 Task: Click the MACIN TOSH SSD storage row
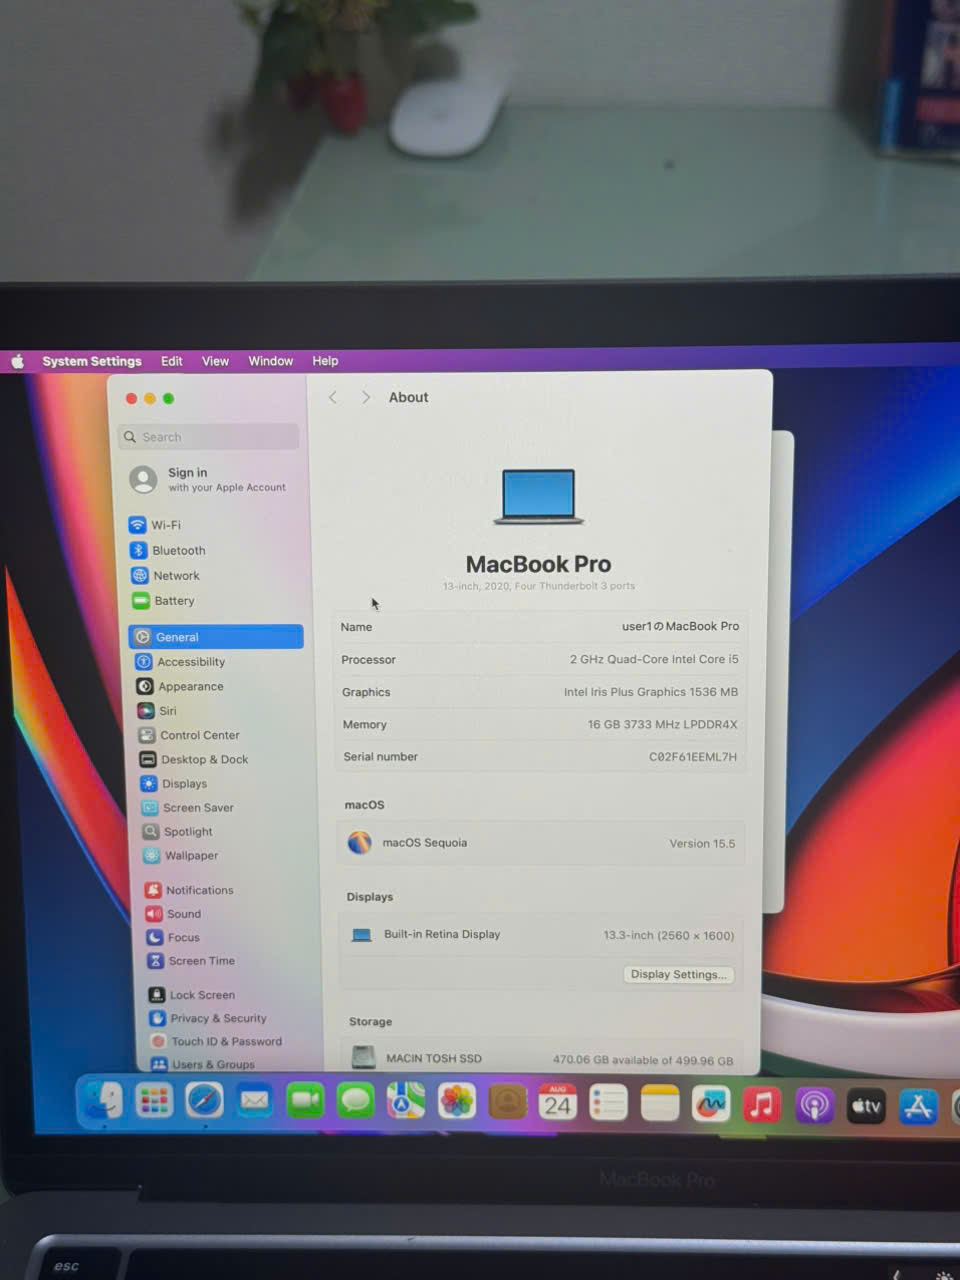543,1058
